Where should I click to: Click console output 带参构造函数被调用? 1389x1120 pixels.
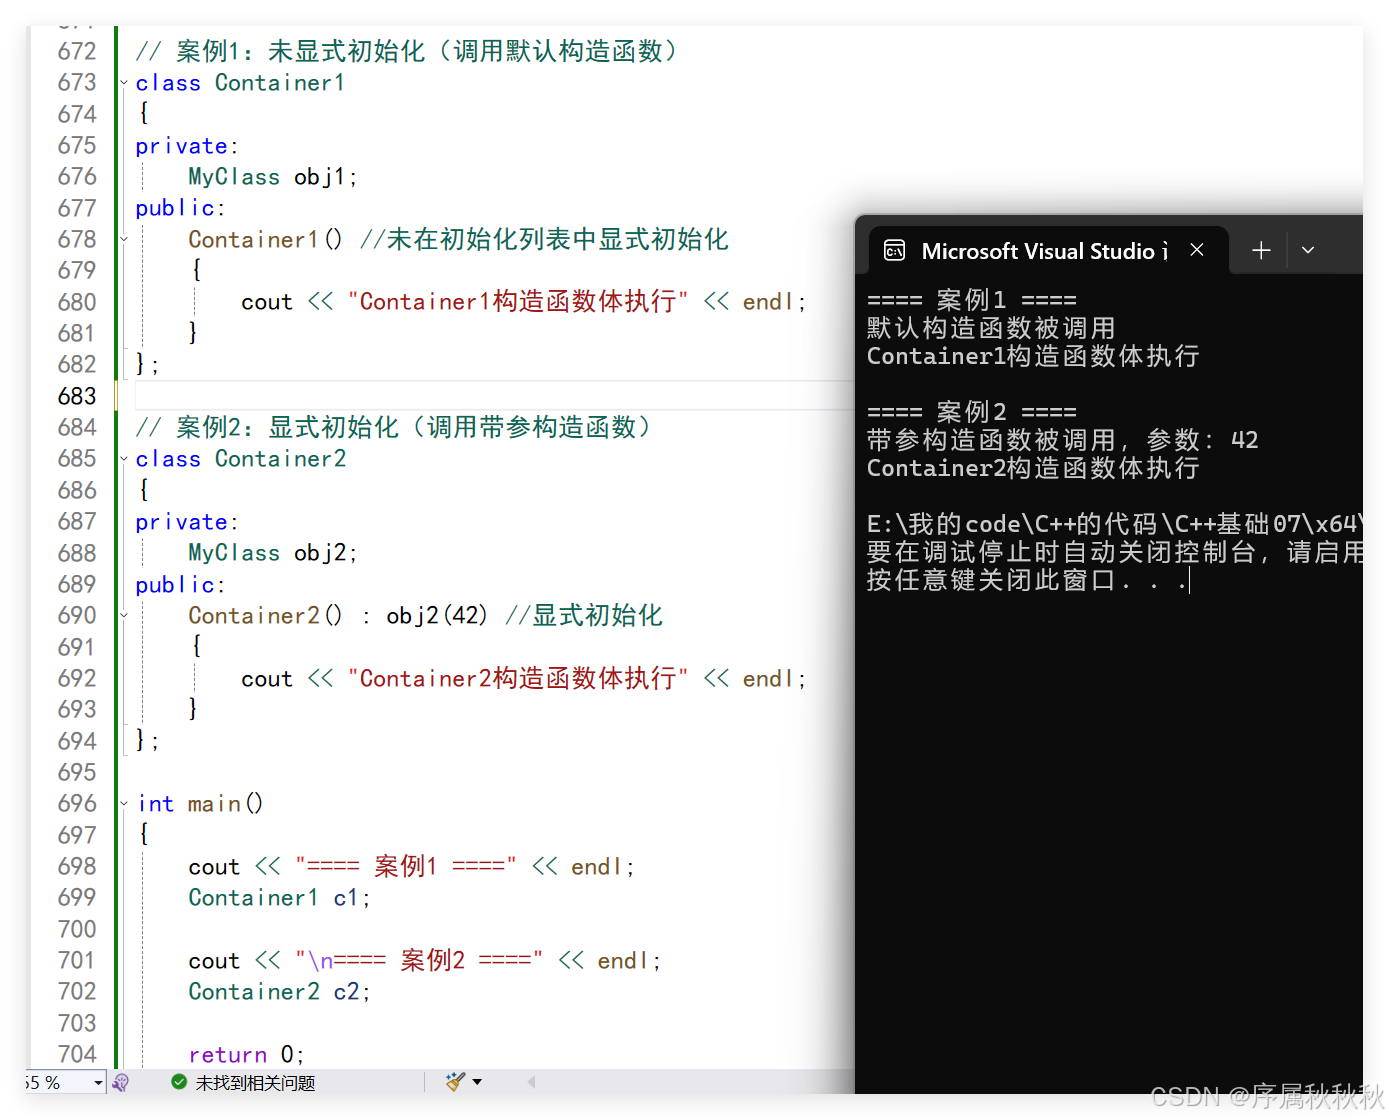coord(1062,440)
